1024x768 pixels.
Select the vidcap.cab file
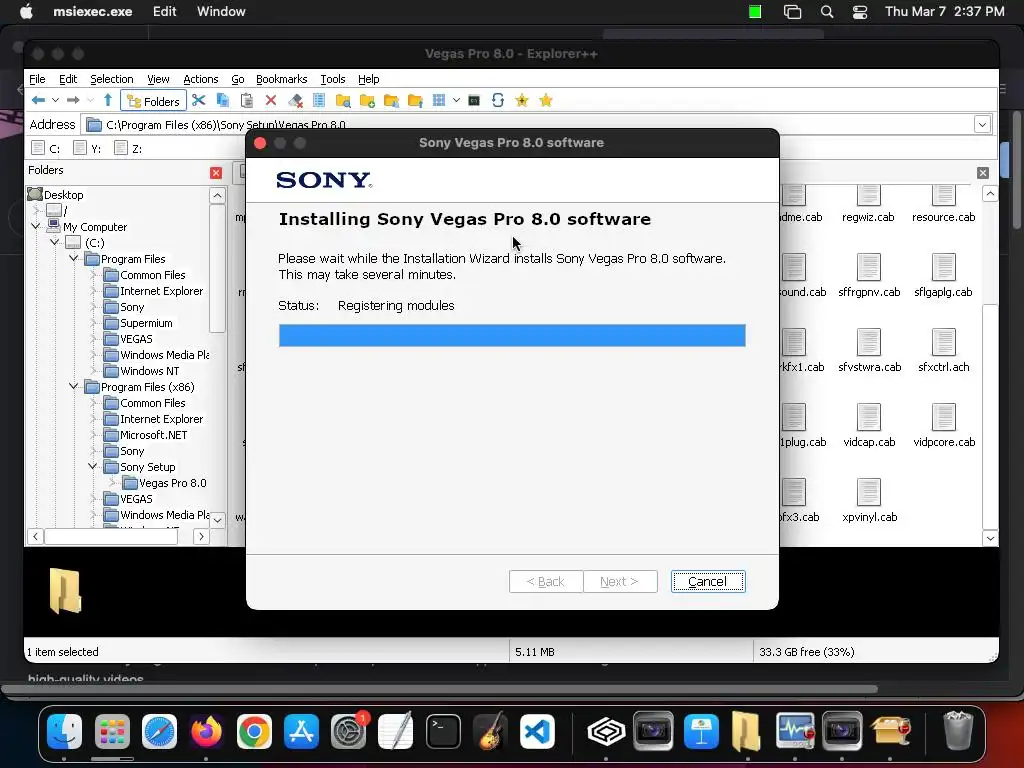(869, 426)
